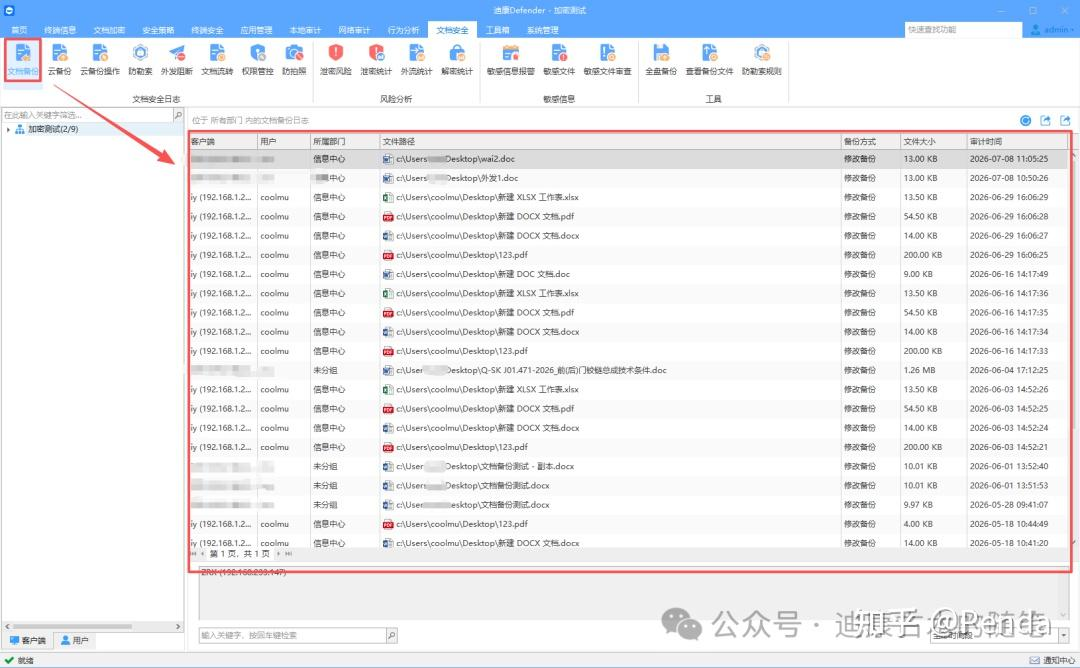Open the 外流统计 analysis

click(x=417, y=60)
